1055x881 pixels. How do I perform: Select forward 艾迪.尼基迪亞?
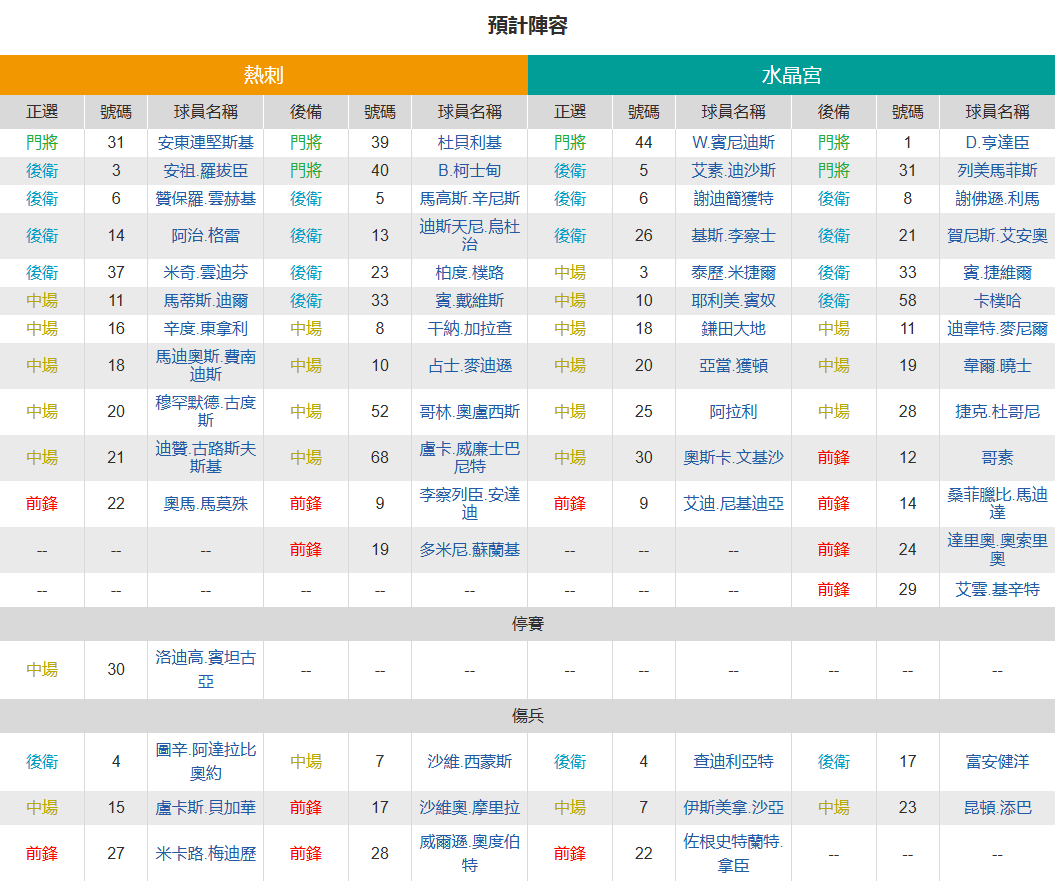pos(733,503)
